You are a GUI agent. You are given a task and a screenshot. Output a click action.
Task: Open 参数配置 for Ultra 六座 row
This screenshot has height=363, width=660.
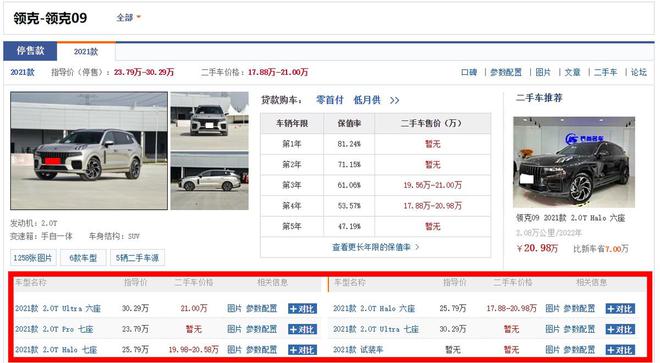[x=261, y=309]
